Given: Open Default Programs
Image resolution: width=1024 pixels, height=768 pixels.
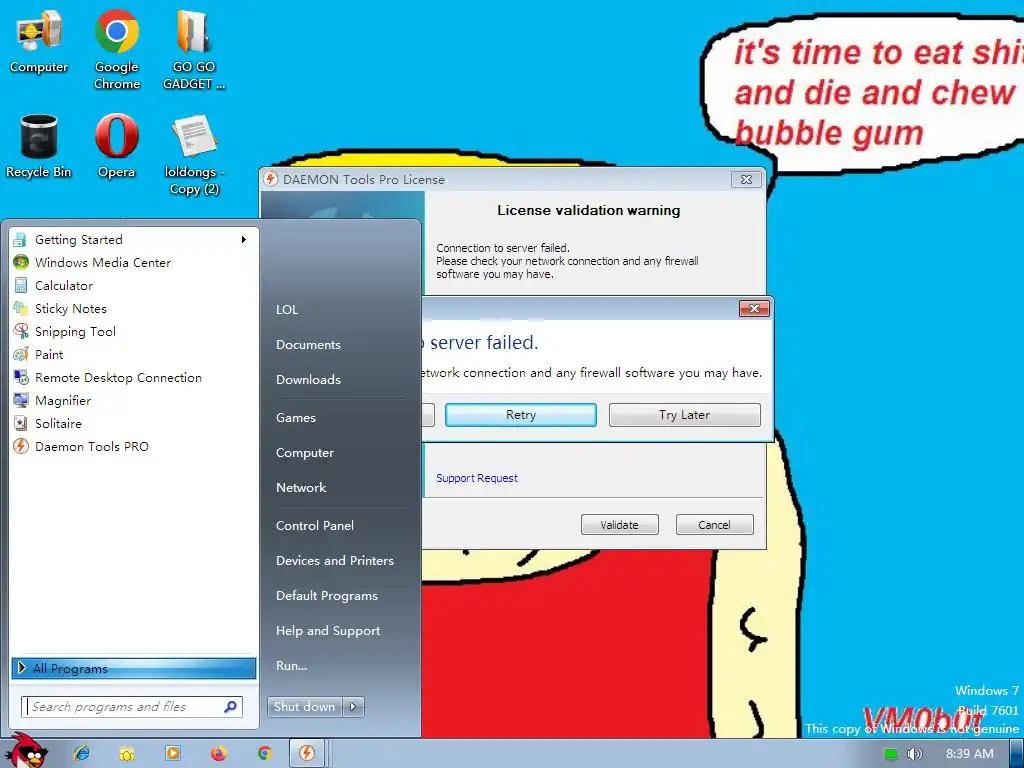Looking at the screenshot, I should (x=327, y=596).
